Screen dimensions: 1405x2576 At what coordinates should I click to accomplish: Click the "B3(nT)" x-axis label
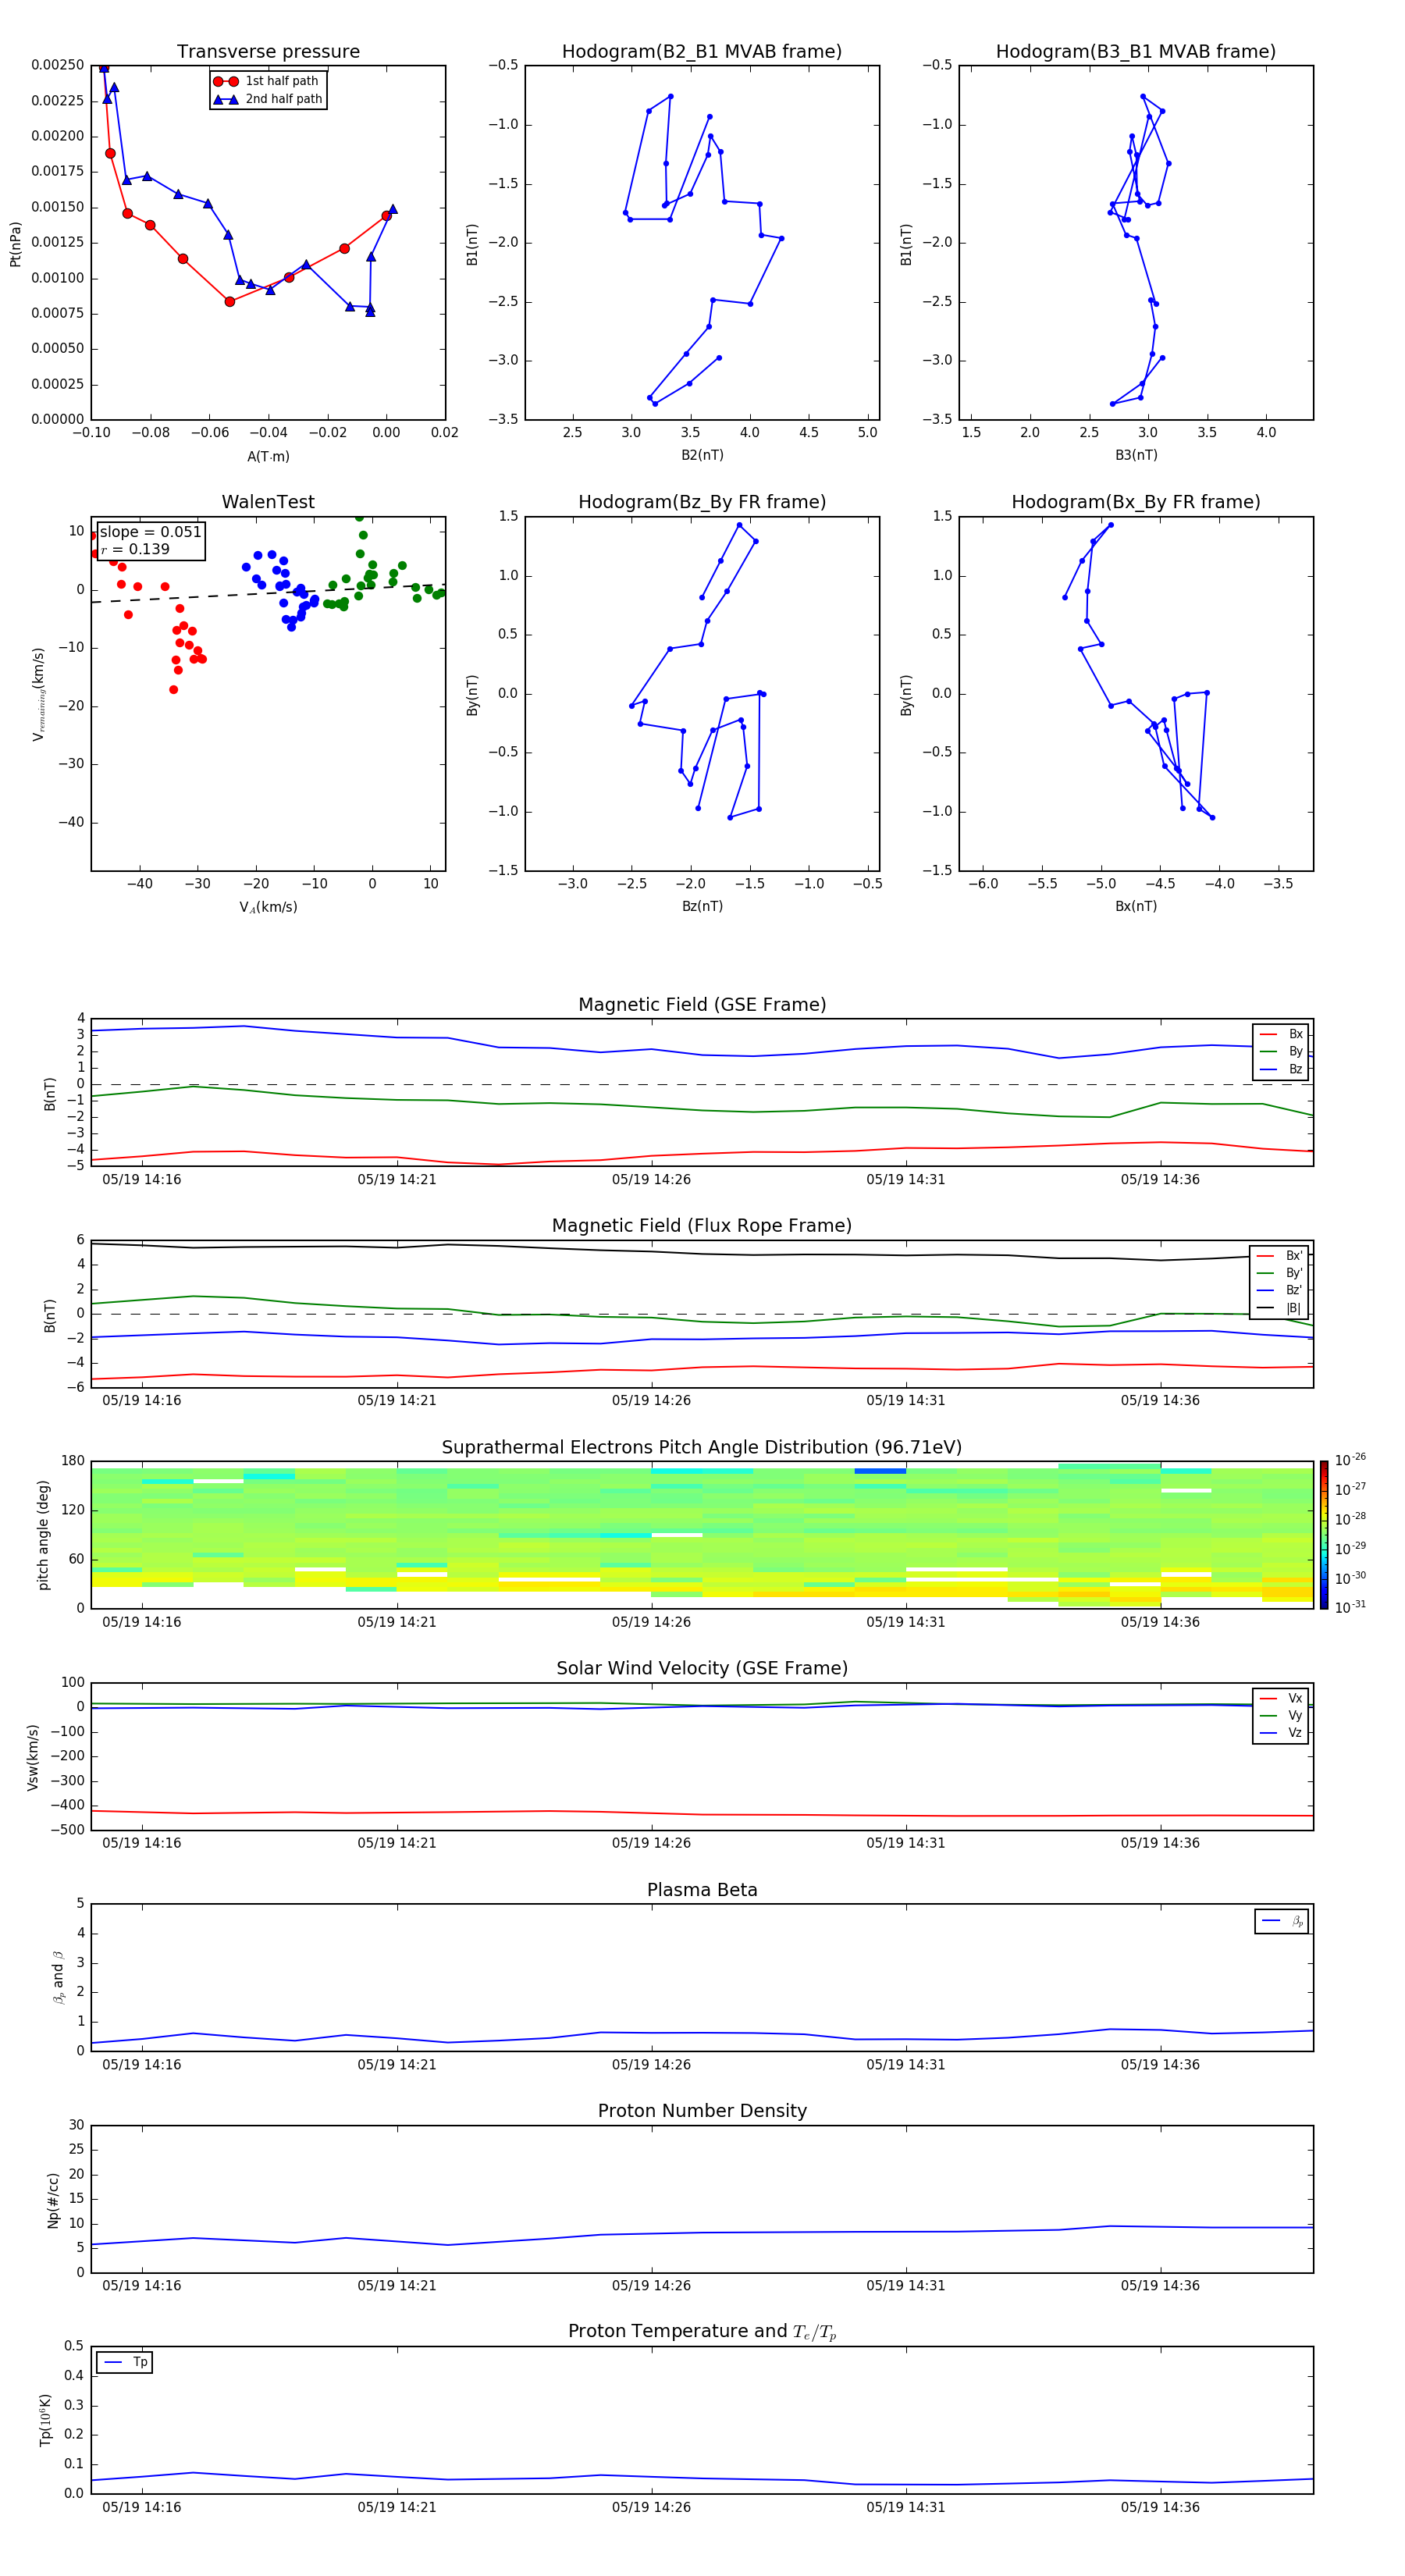tap(1136, 455)
